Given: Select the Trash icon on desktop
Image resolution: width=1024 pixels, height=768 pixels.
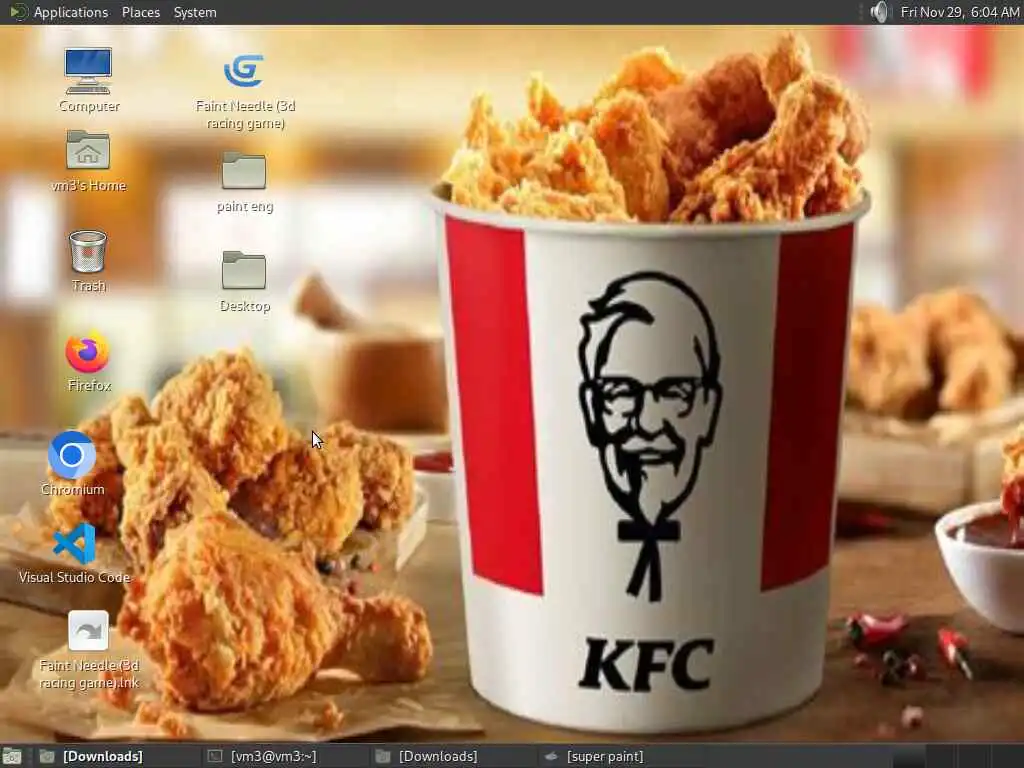Looking at the screenshot, I should (88, 251).
